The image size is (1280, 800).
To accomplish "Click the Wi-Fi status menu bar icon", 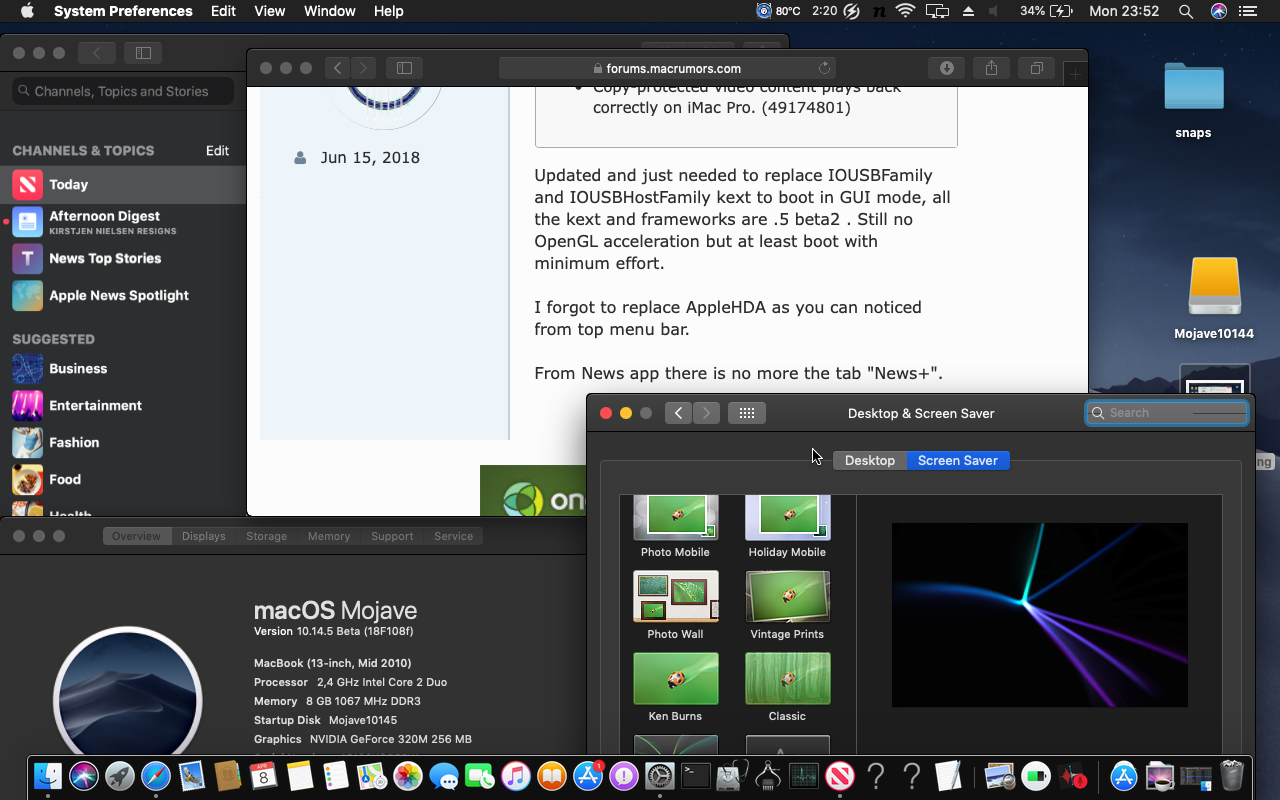I will tap(906, 11).
